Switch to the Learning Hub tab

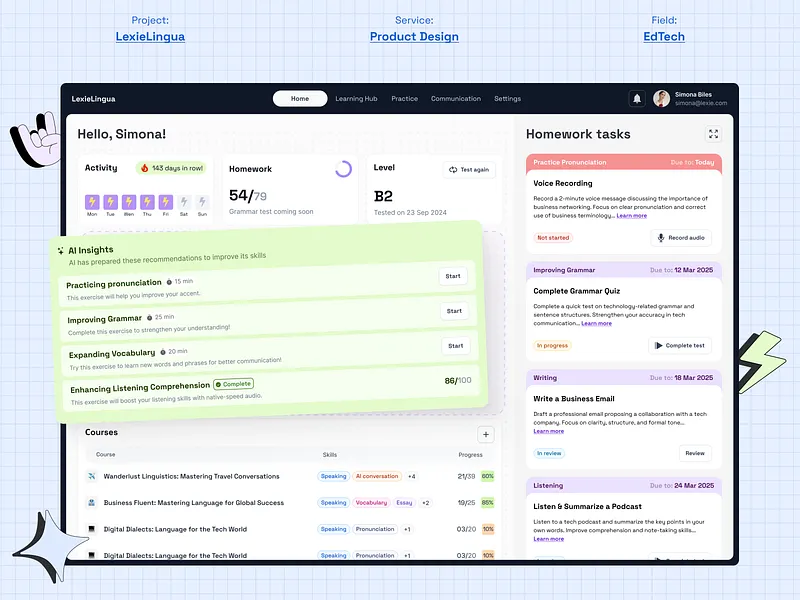pos(356,98)
